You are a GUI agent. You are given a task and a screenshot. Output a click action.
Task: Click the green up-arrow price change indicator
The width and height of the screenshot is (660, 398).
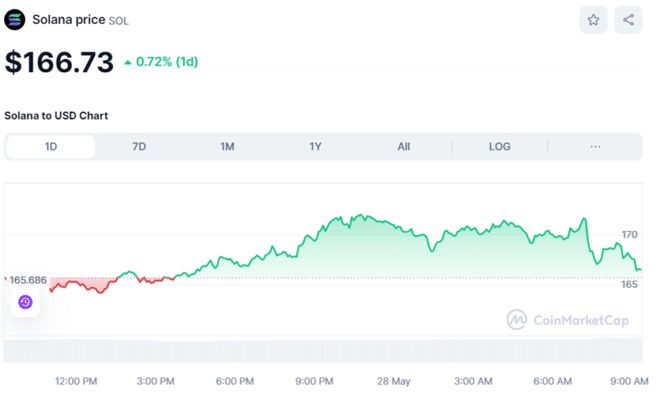(128, 63)
